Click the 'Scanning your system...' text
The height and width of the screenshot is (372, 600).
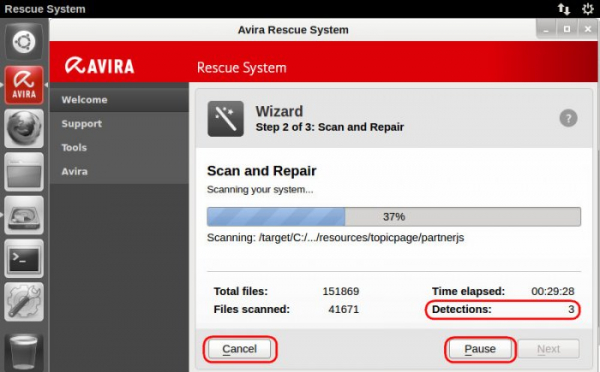[x=260, y=189]
